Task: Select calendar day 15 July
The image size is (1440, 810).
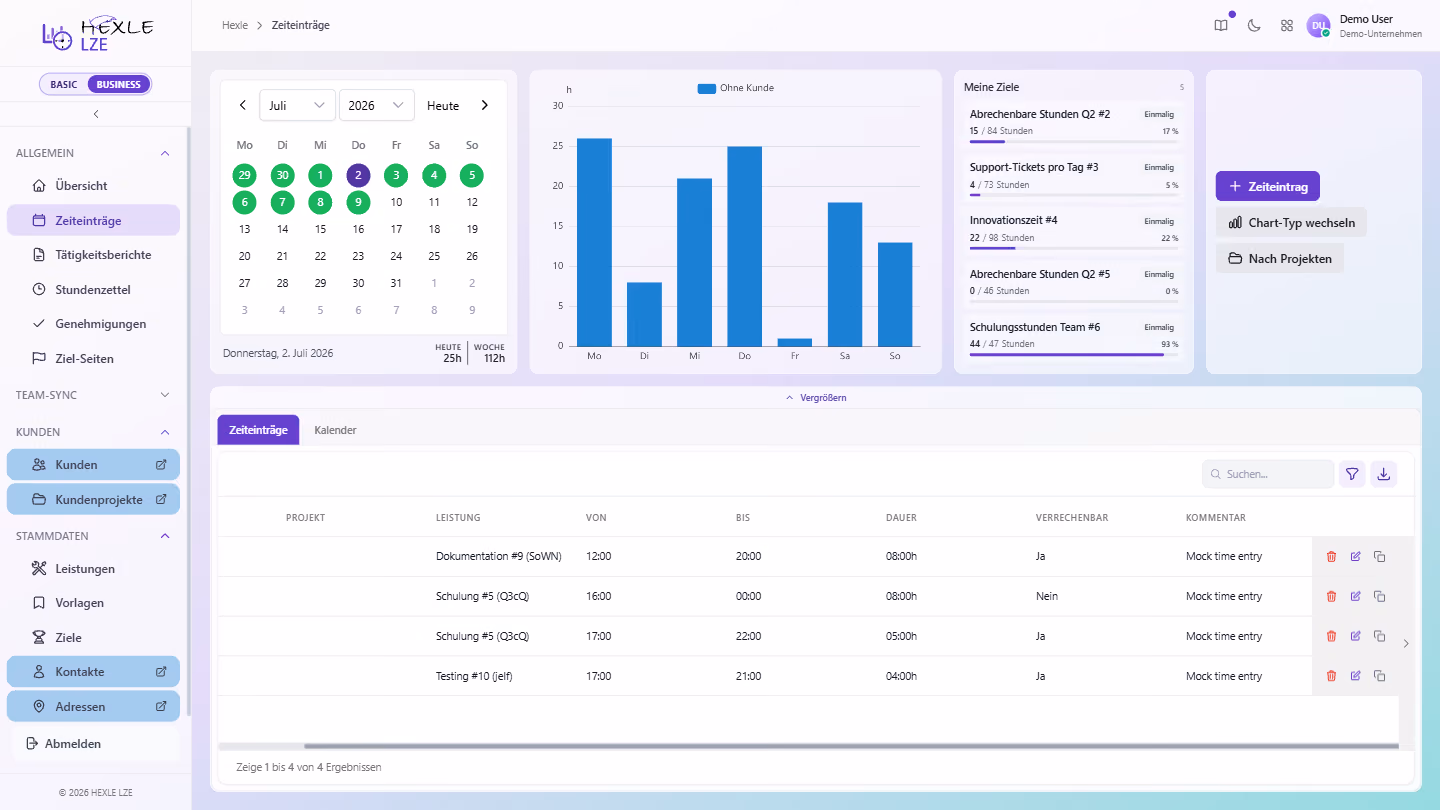Action: [x=320, y=229]
